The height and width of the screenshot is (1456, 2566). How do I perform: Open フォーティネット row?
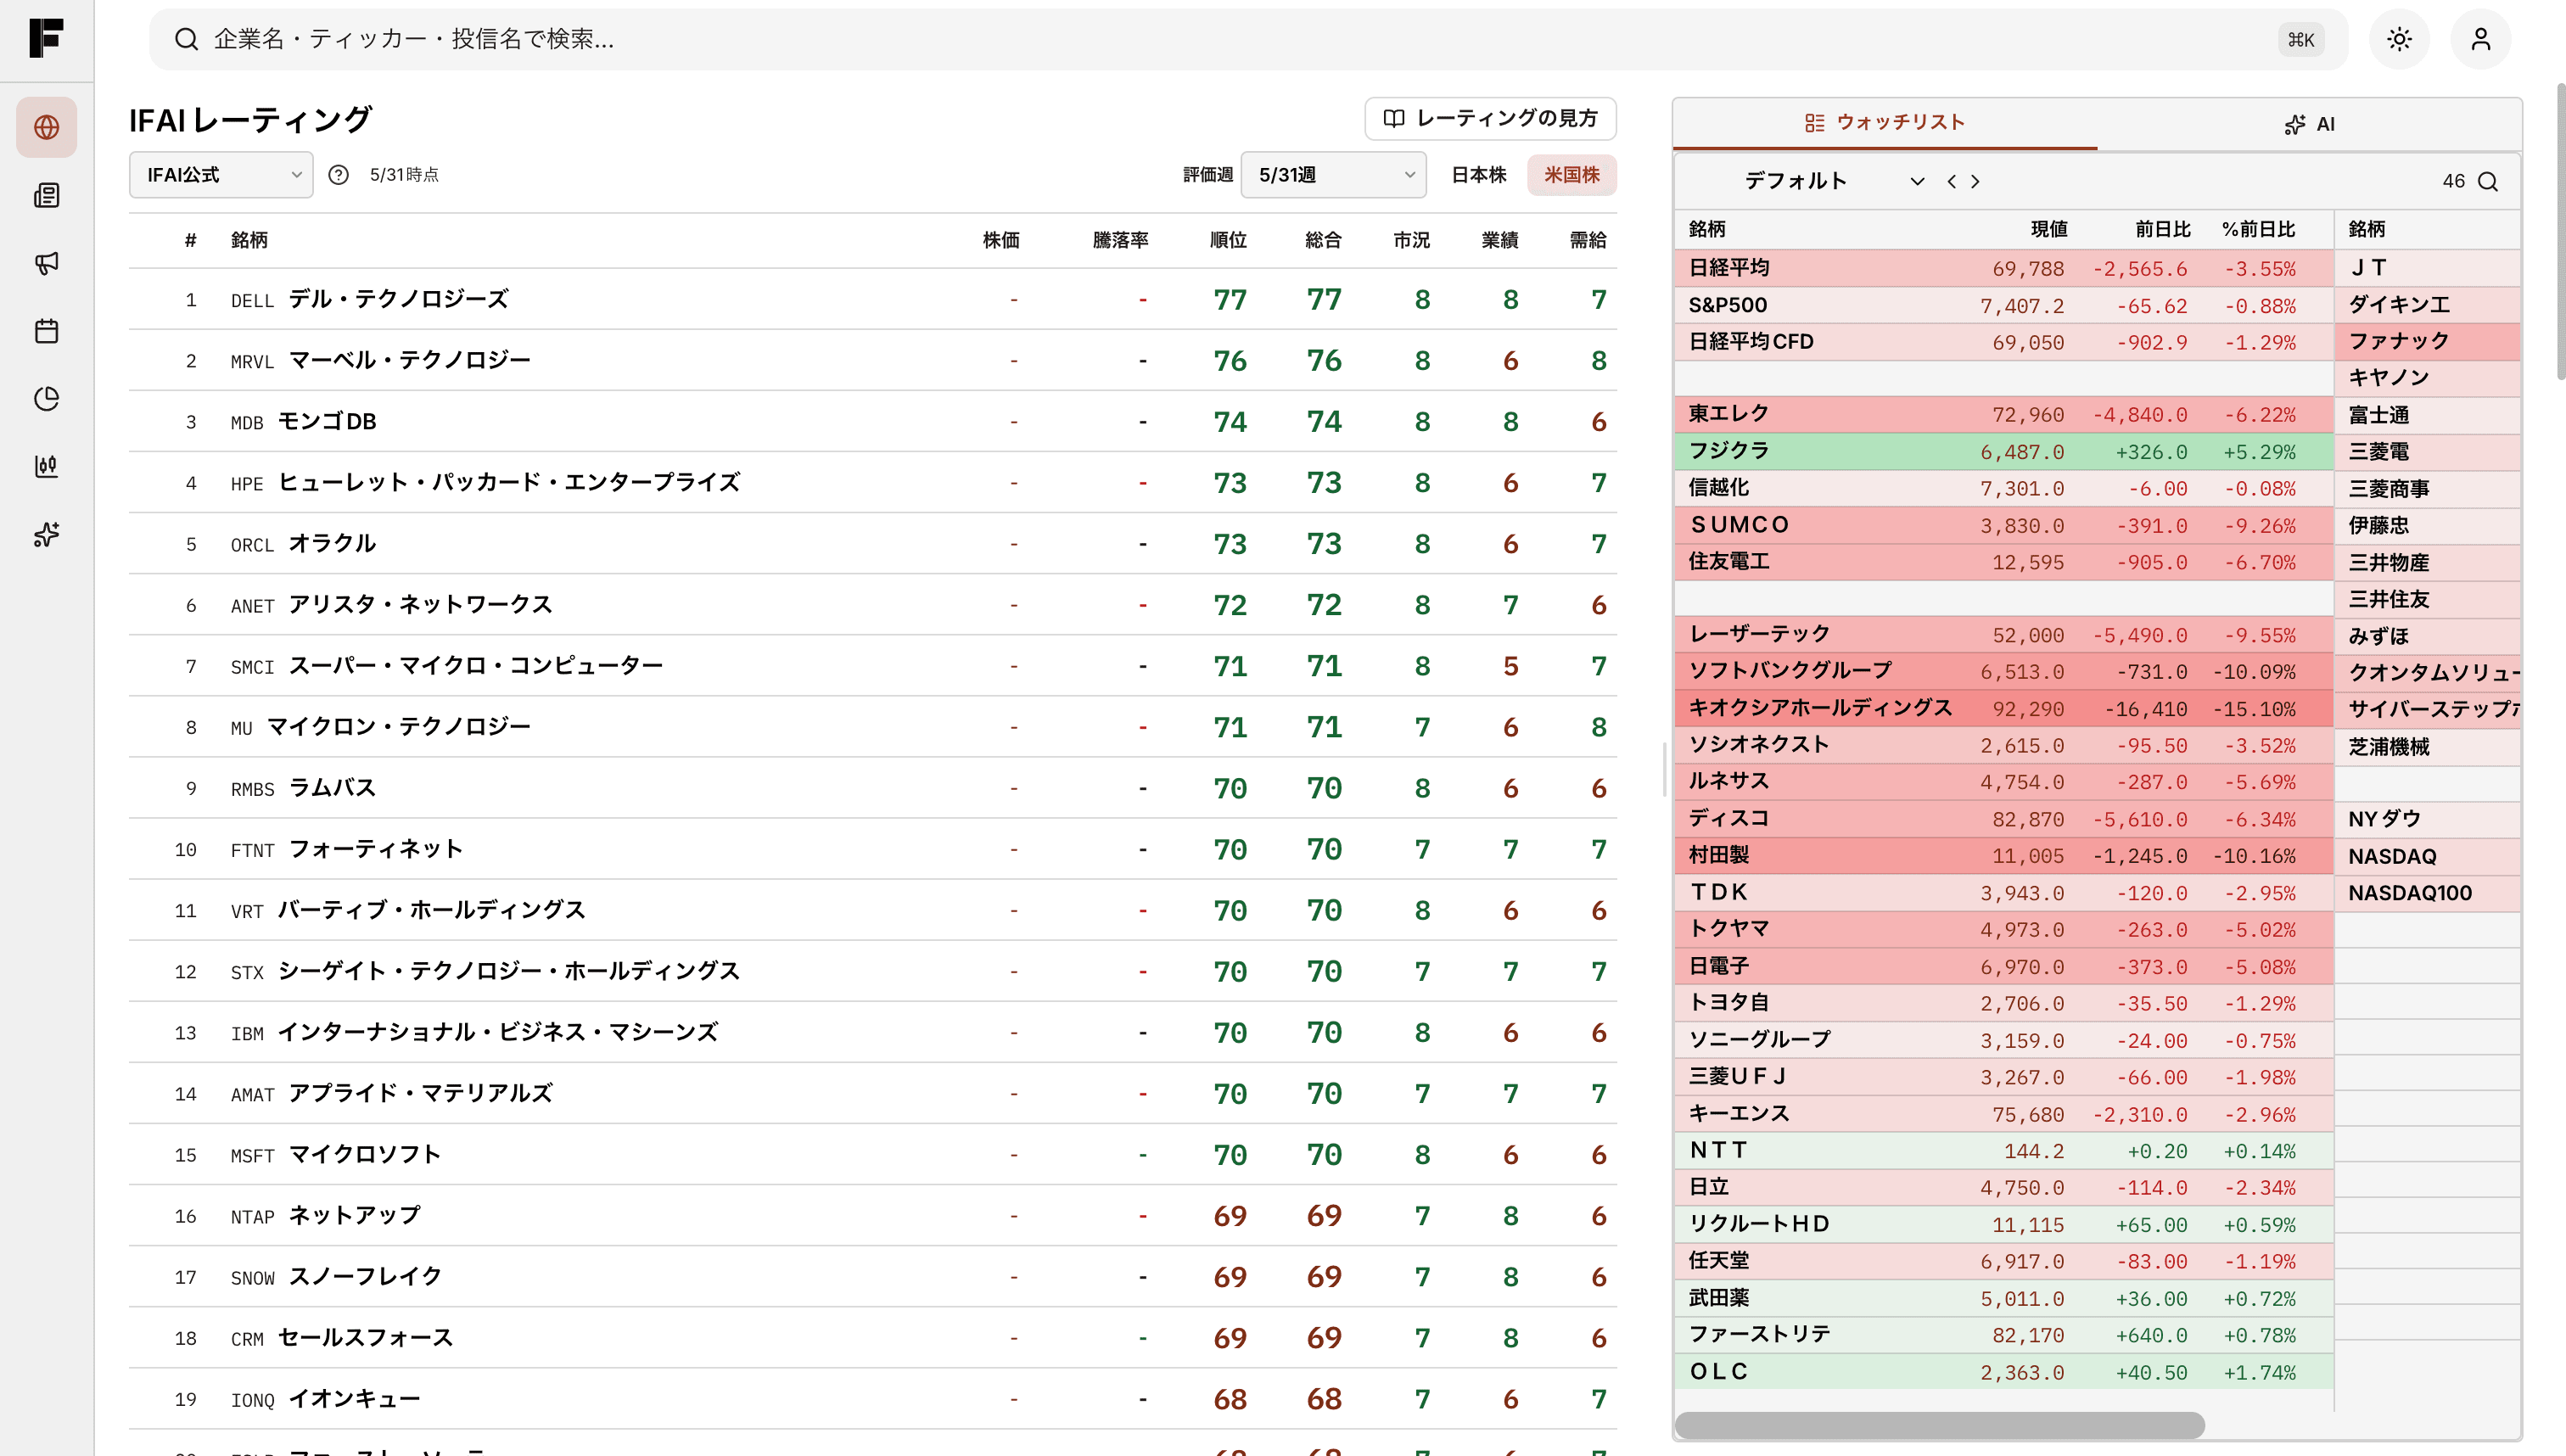(x=872, y=849)
